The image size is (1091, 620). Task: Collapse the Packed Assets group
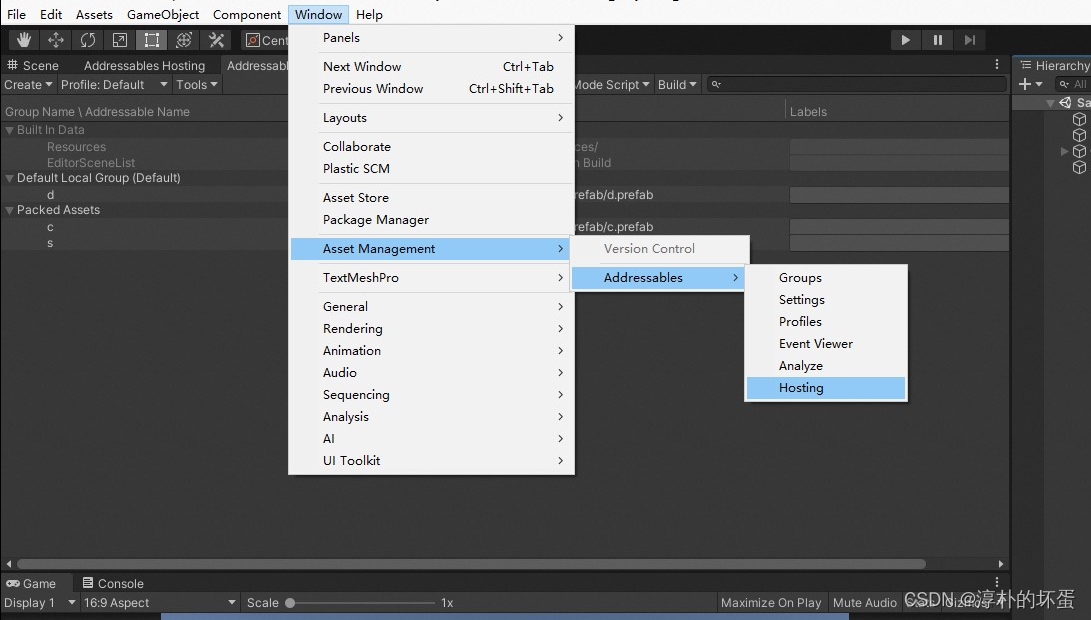pos(10,210)
